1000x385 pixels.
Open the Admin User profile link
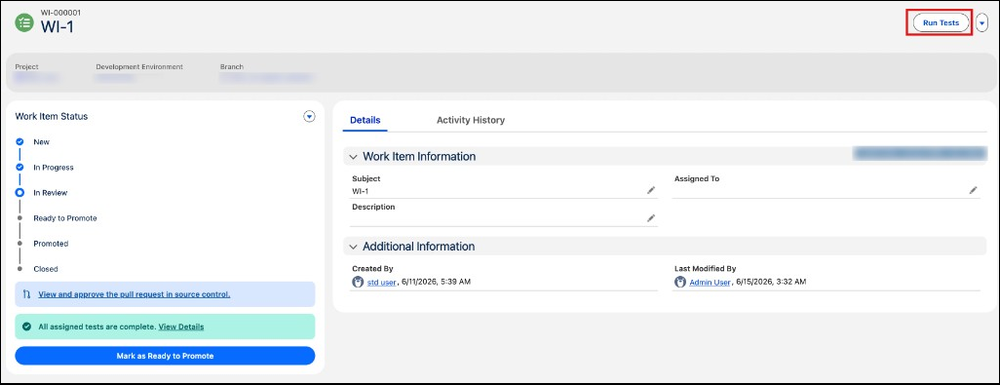pyautogui.click(x=710, y=282)
